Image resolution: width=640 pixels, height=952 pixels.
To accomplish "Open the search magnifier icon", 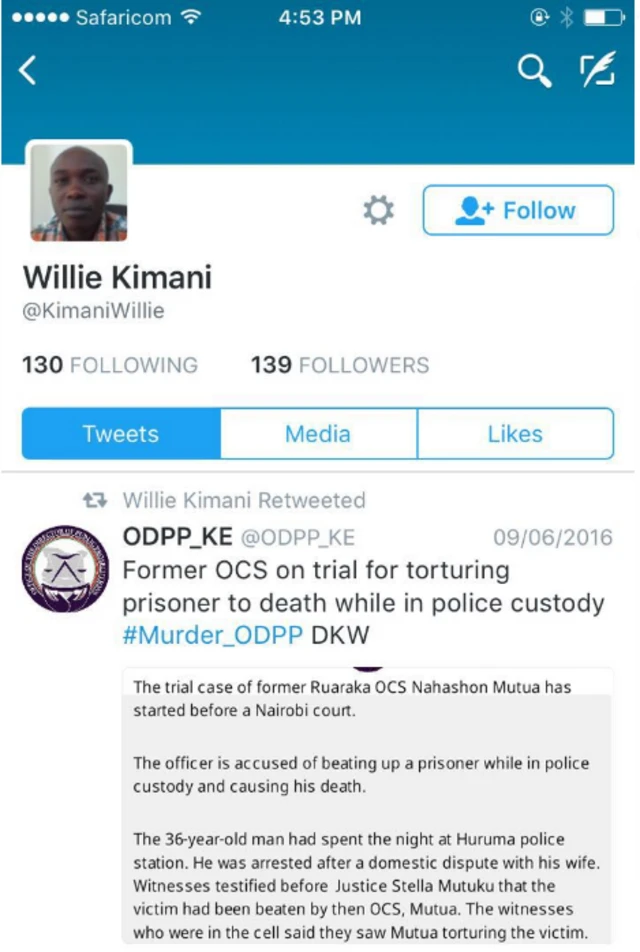I will (x=534, y=71).
